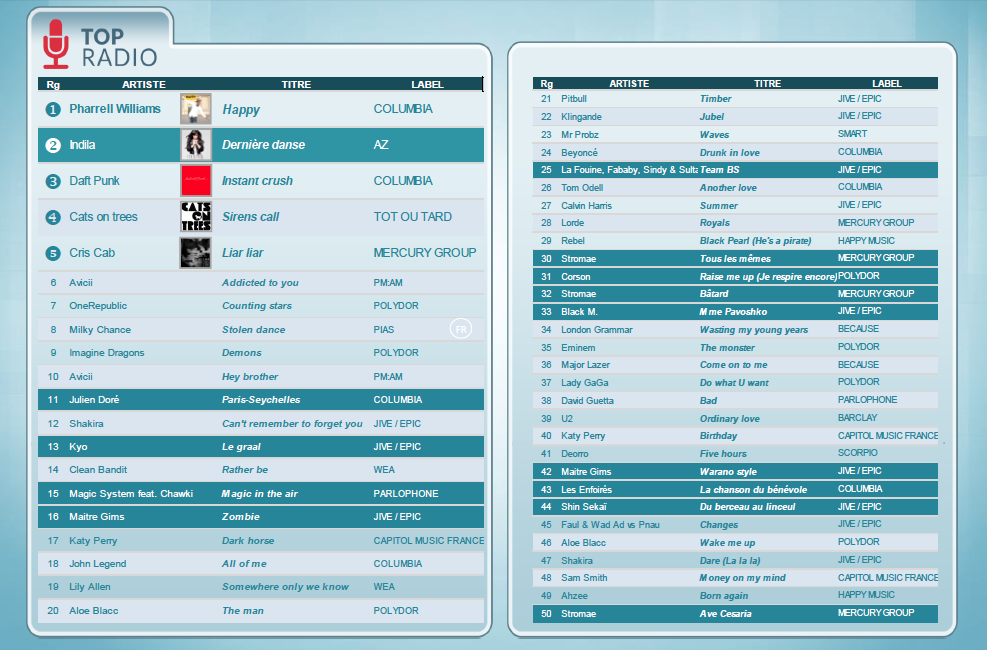Select the Magic in the air row
987x650 pixels.
(260, 494)
